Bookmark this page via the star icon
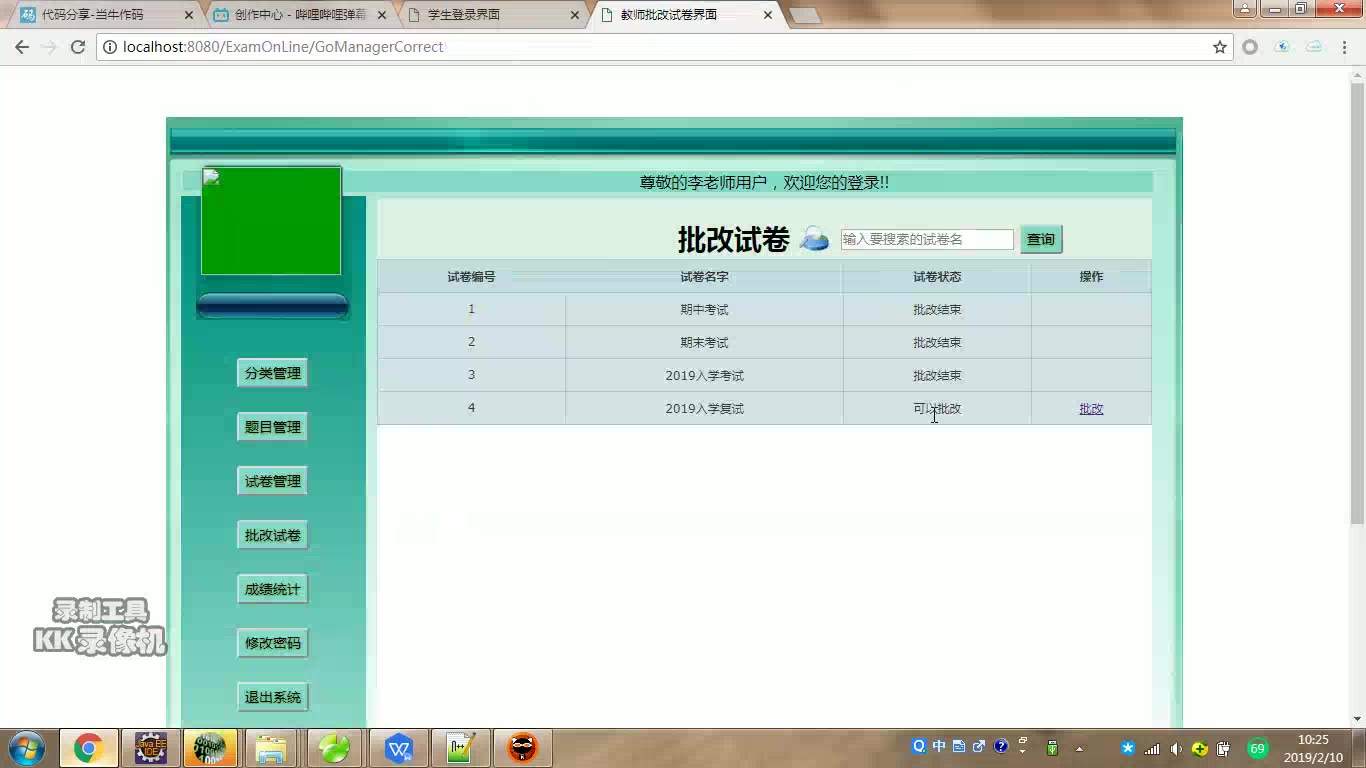The height and width of the screenshot is (768, 1366). pos(1219,46)
